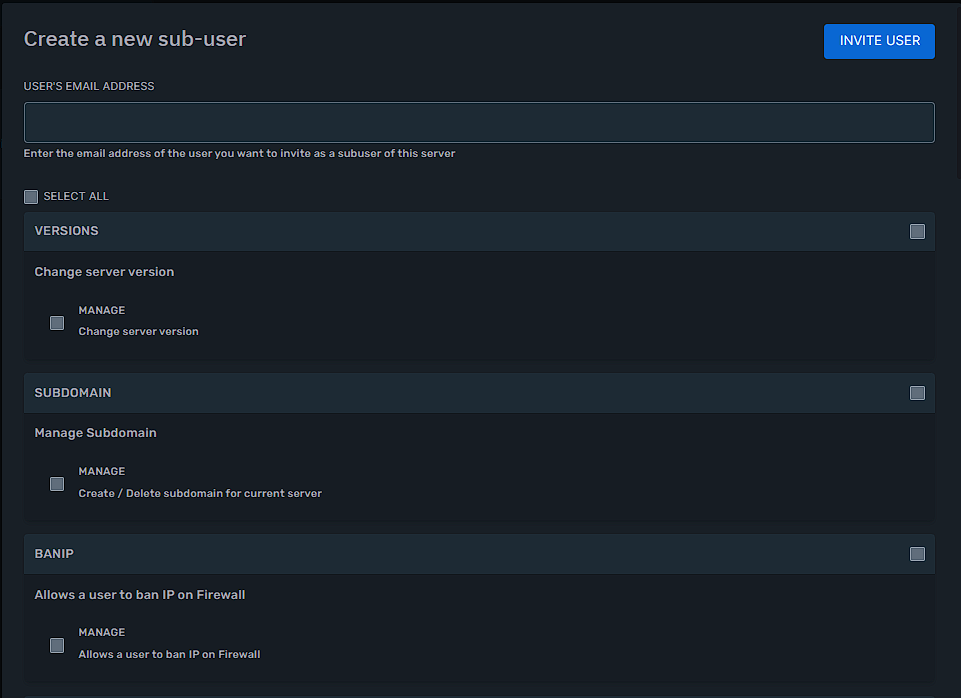Screen dimensions: 961x698
Task: Tick the Select All checkbox
Action: [x=31, y=197]
